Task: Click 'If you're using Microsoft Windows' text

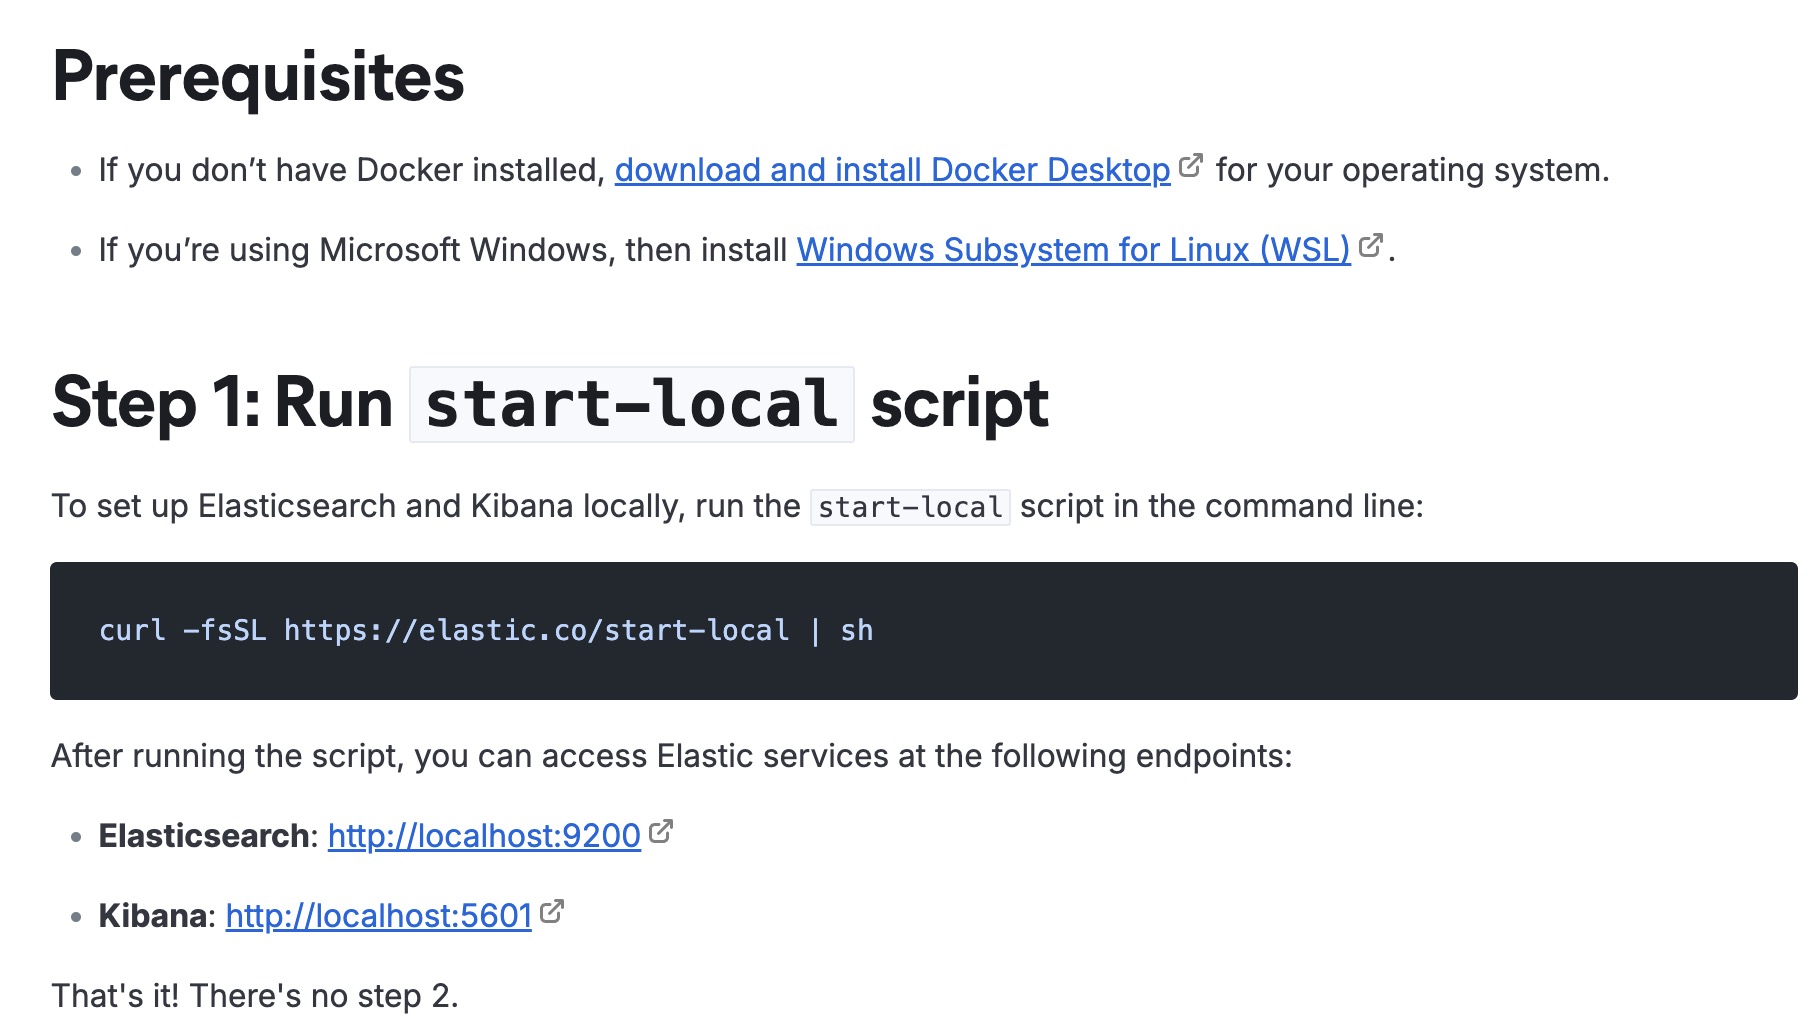Action: coord(442,250)
